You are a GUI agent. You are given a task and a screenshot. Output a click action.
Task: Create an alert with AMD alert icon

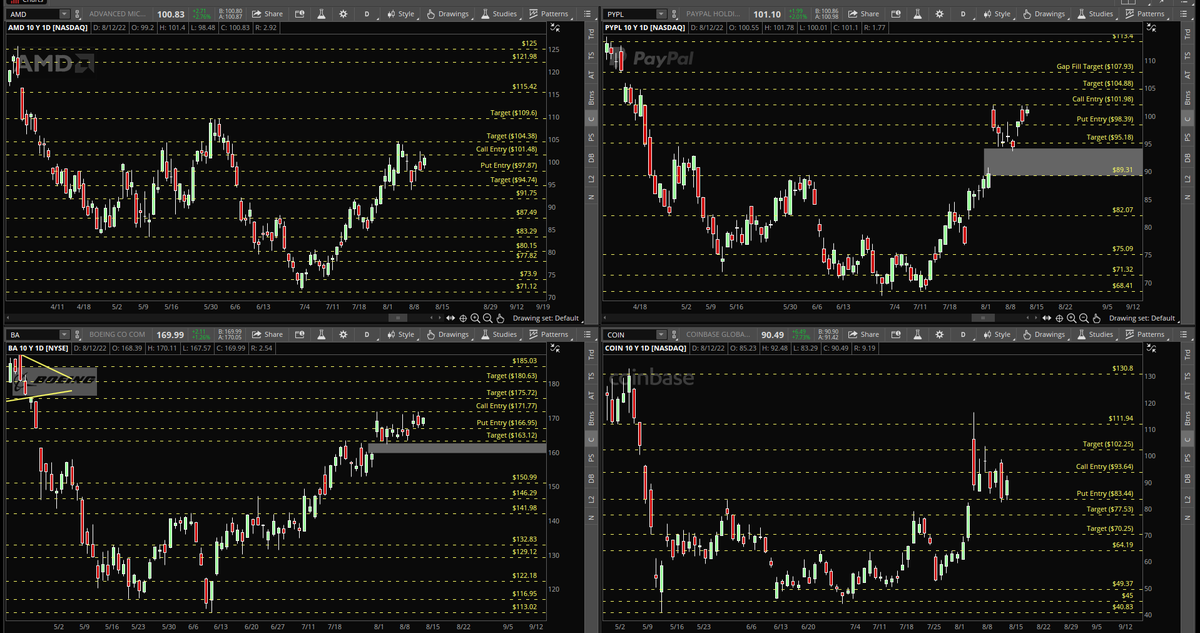[299, 14]
